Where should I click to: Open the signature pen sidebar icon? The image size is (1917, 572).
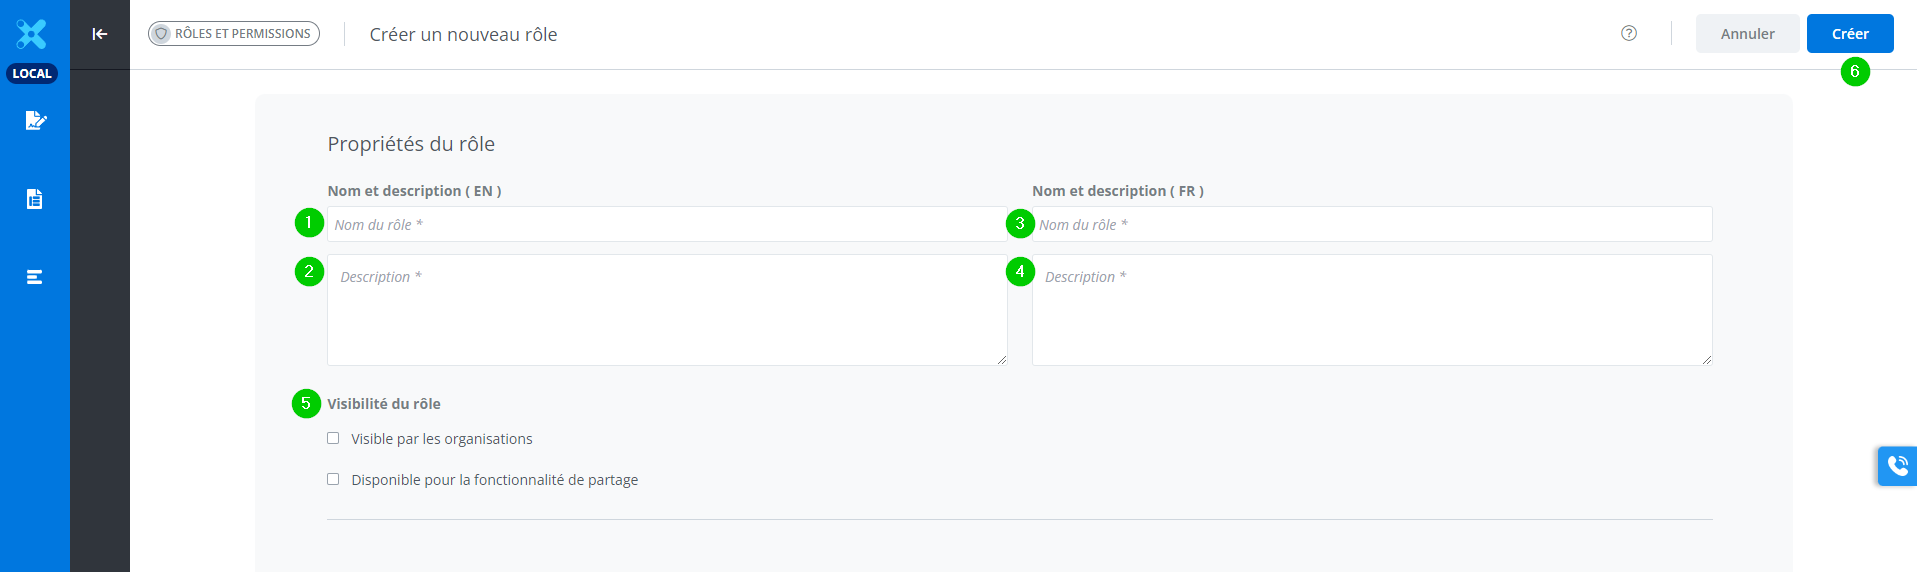35,121
